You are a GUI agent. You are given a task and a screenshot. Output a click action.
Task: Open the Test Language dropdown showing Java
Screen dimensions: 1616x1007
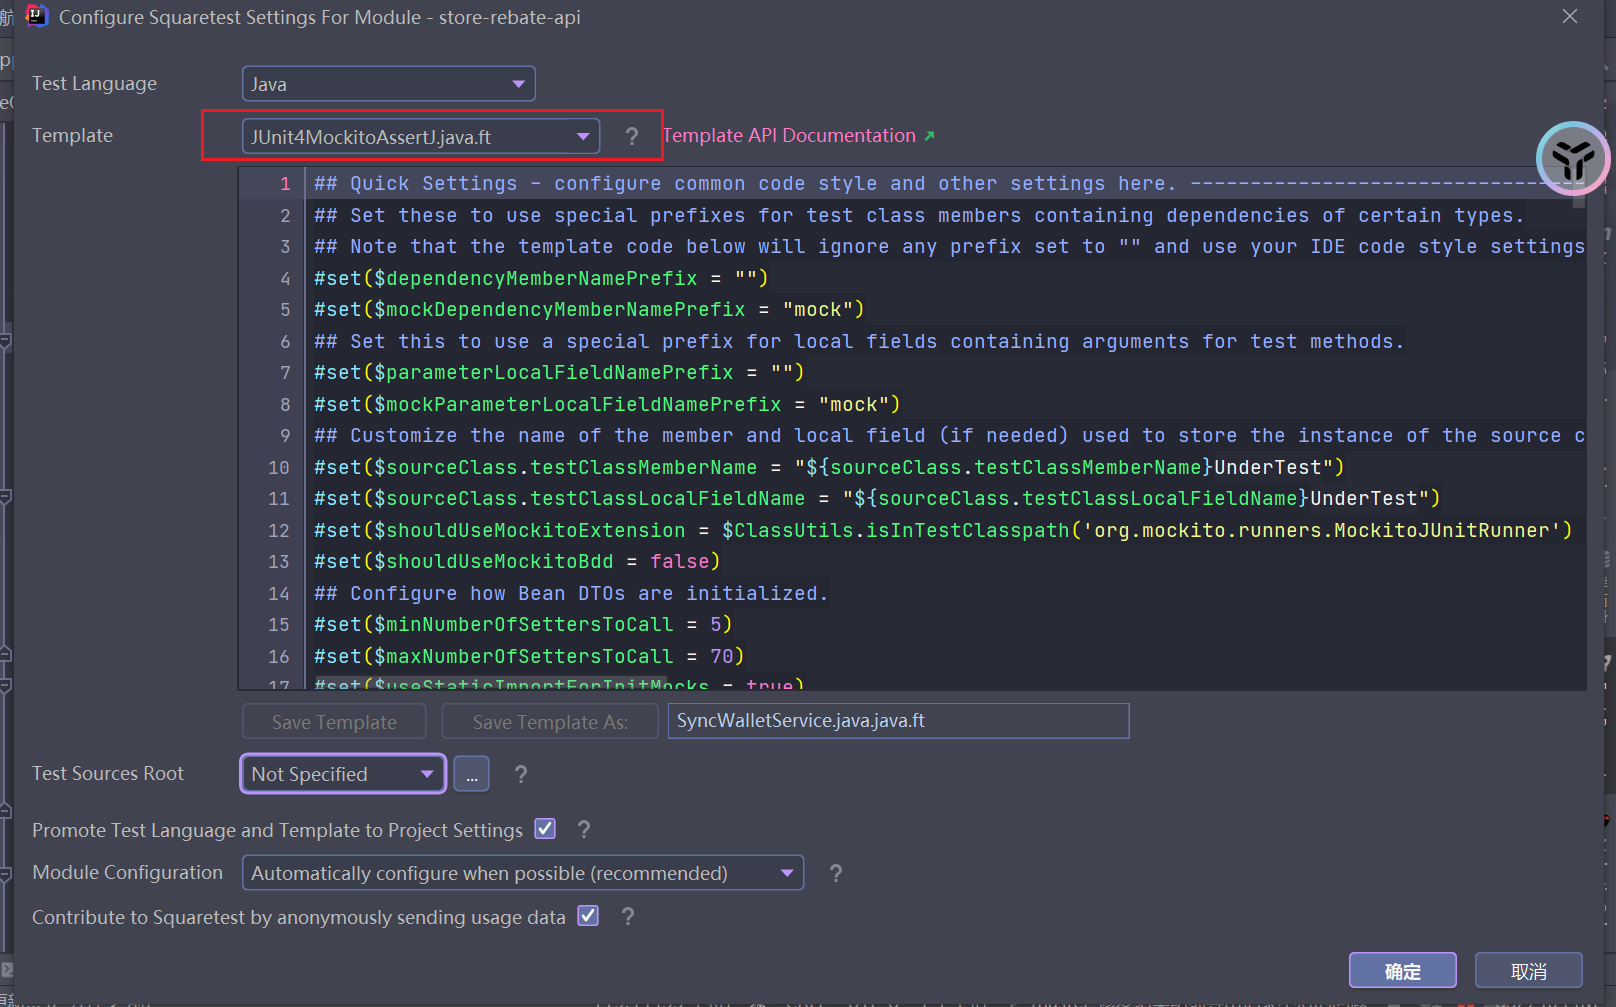pyautogui.click(x=388, y=84)
